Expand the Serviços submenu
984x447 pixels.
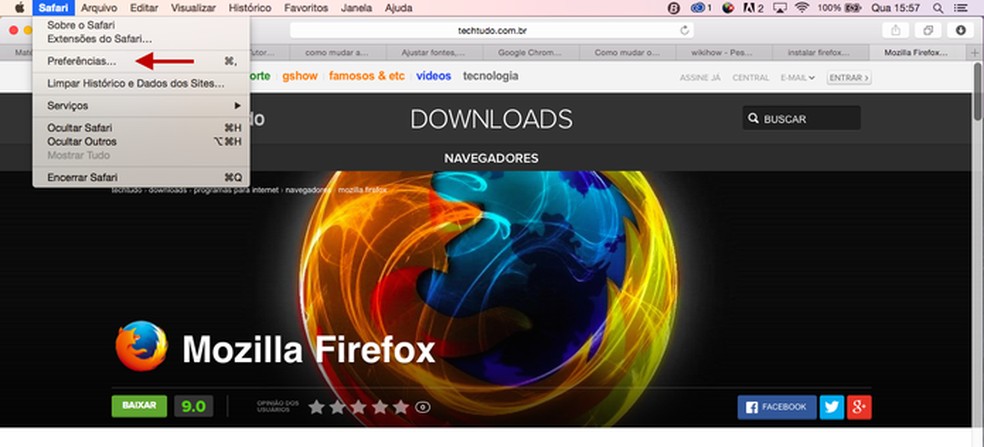point(141,105)
